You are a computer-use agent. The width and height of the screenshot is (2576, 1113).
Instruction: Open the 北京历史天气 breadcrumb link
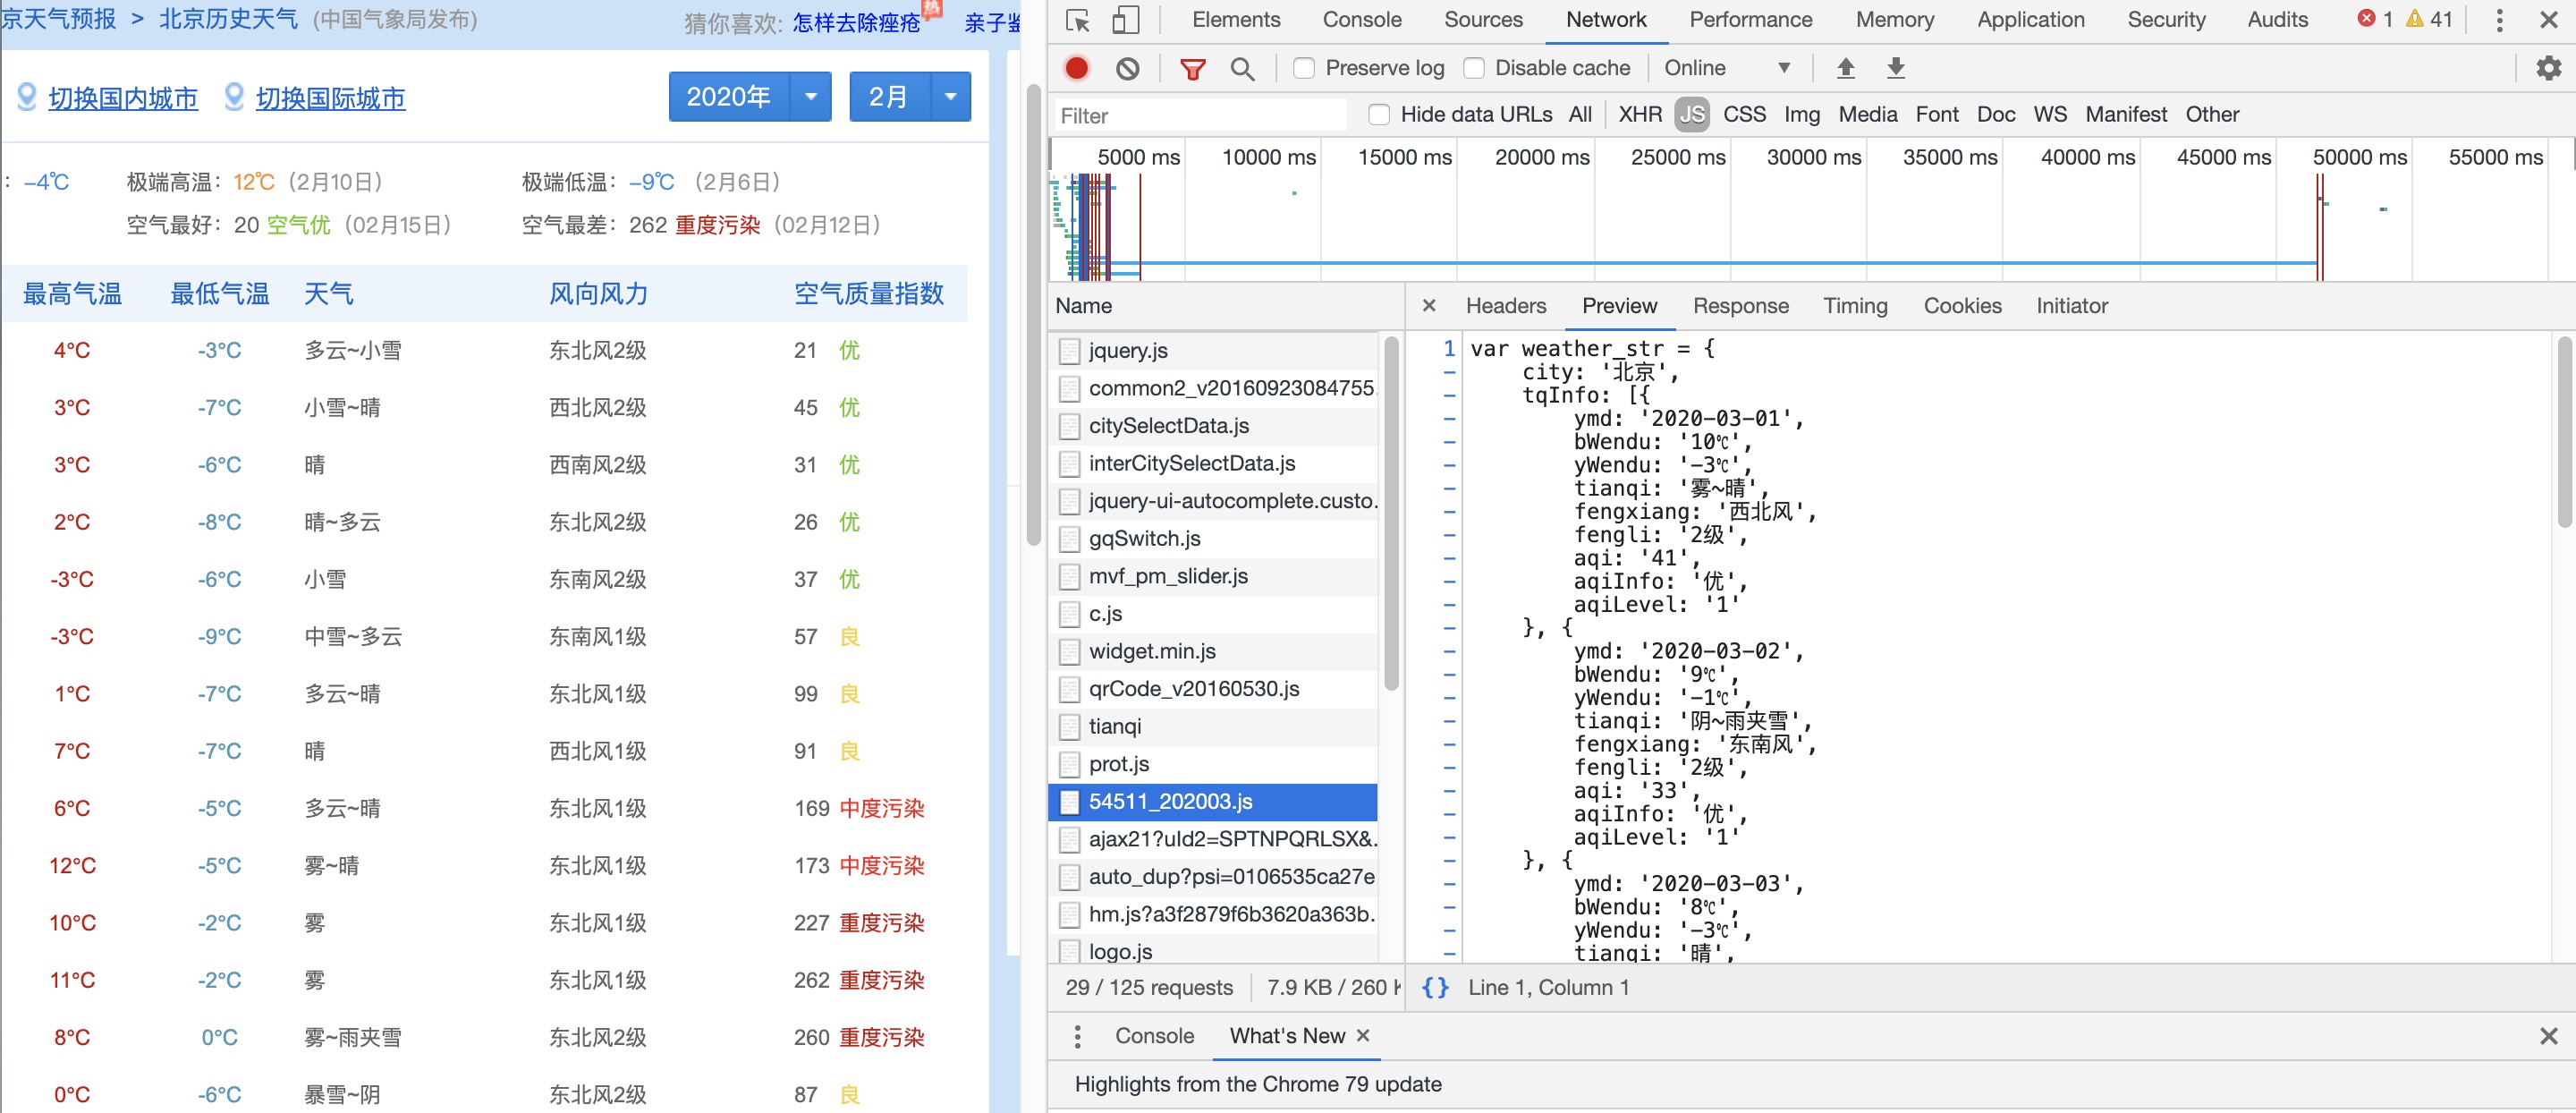pos(228,19)
